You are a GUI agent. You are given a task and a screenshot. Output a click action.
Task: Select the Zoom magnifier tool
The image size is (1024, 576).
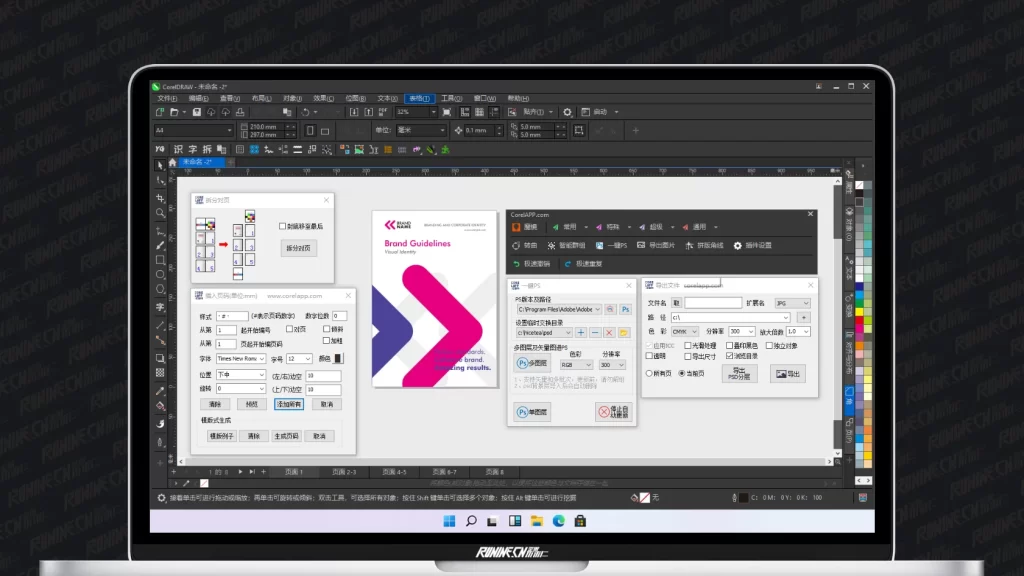(x=160, y=213)
